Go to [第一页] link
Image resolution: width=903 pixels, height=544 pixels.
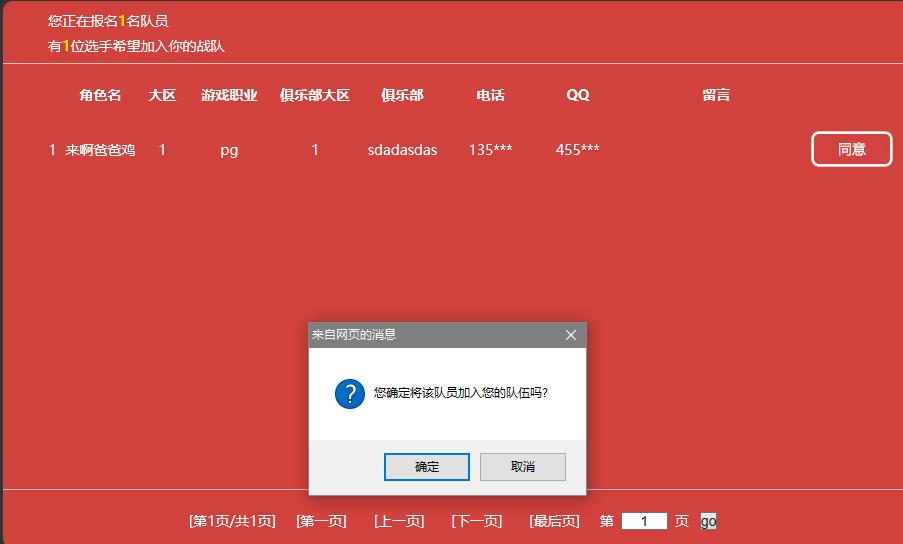click(321, 521)
